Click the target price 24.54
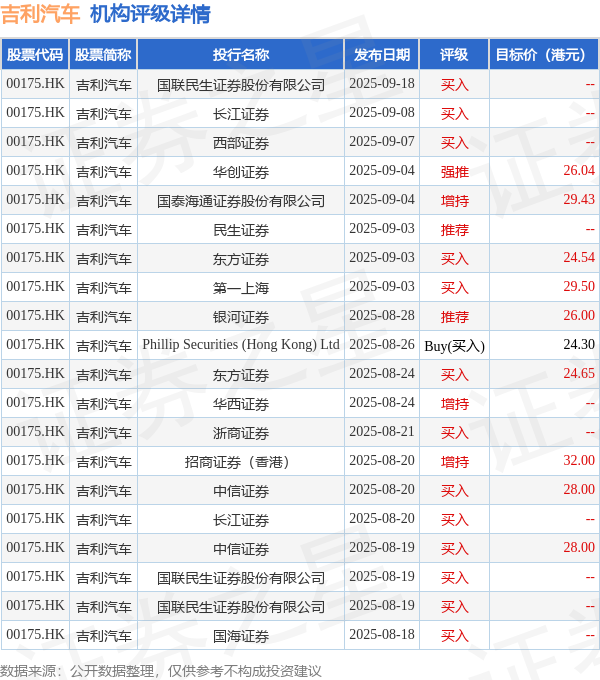 tap(579, 258)
